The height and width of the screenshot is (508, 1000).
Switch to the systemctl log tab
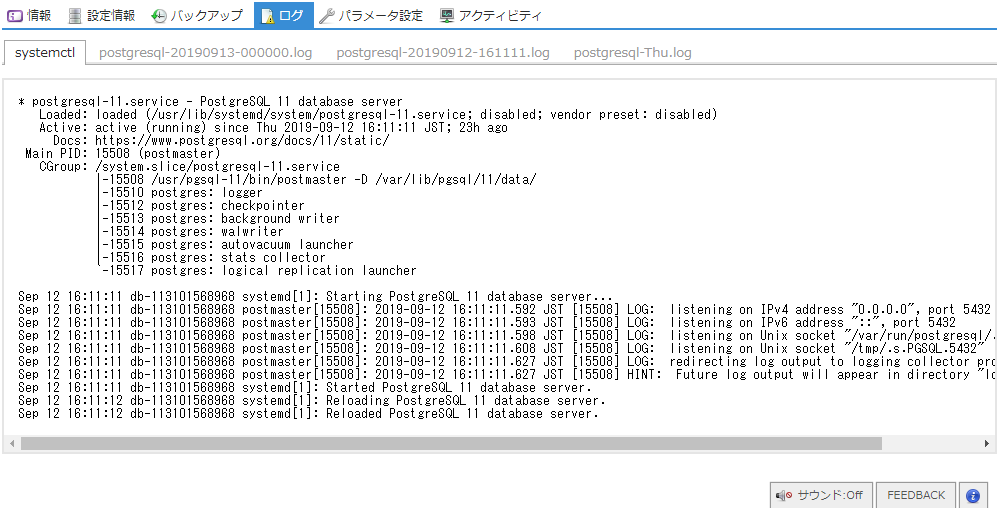[44, 53]
